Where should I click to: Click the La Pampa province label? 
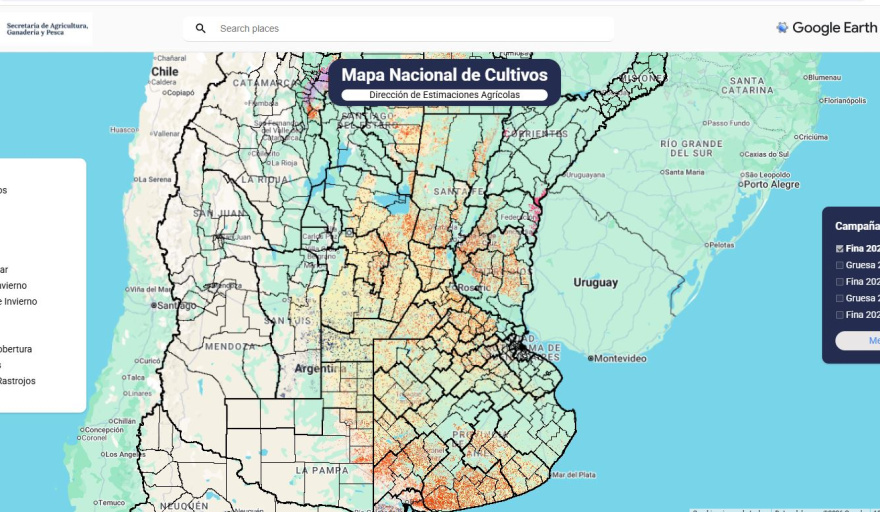(x=320, y=469)
